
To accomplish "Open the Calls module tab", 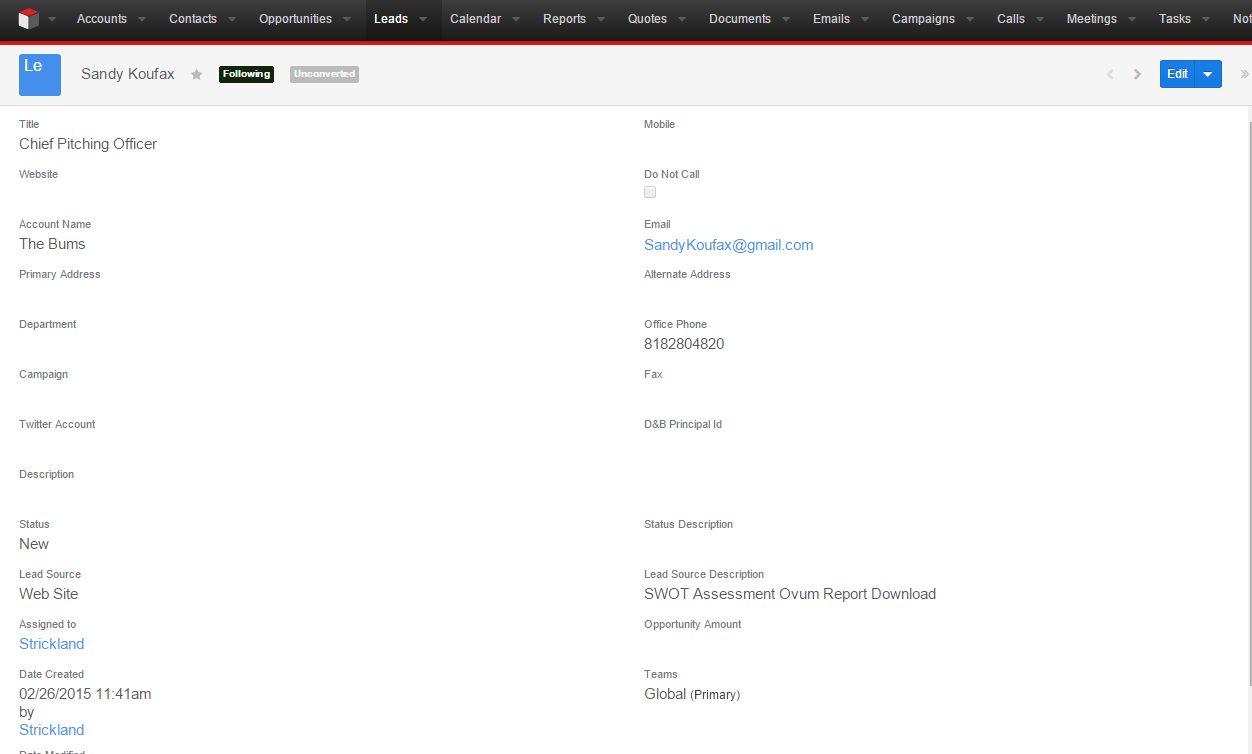I will click(x=1011, y=19).
